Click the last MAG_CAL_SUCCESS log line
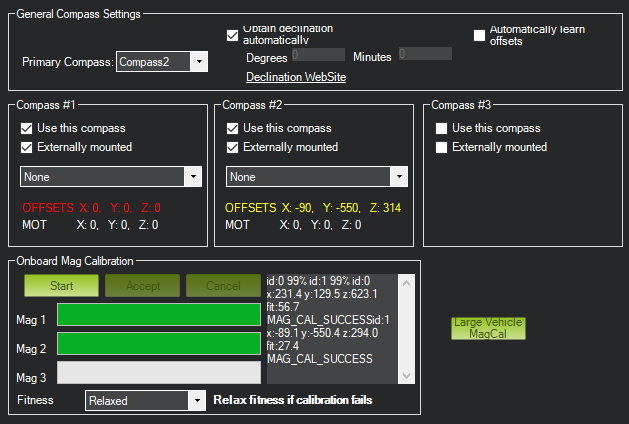 pos(320,359)
